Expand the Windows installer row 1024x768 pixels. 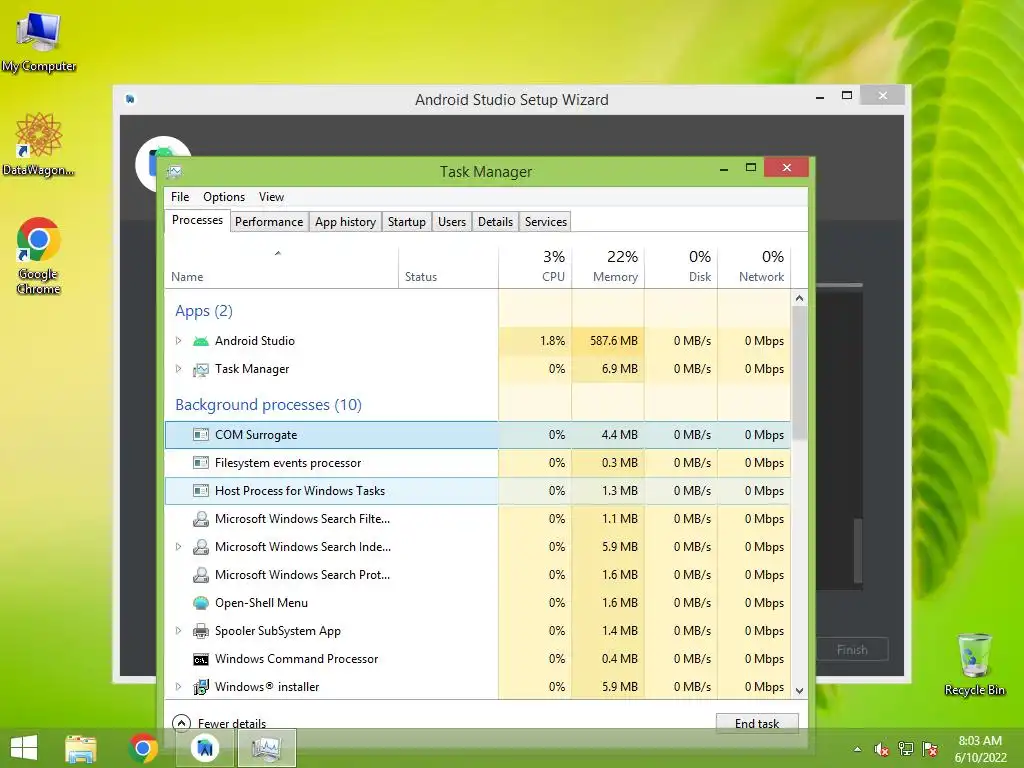[x=178, y=687]
